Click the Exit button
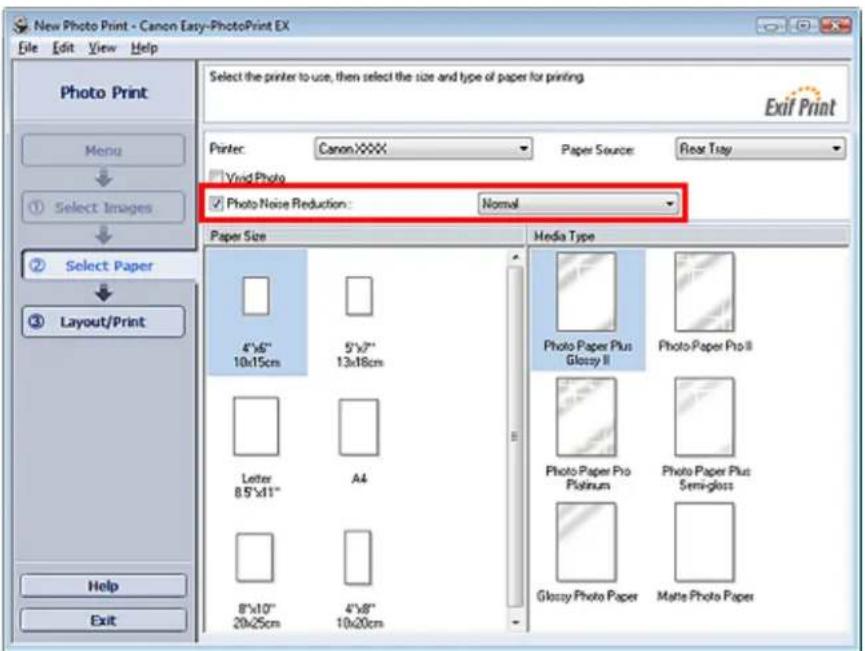 103,620
